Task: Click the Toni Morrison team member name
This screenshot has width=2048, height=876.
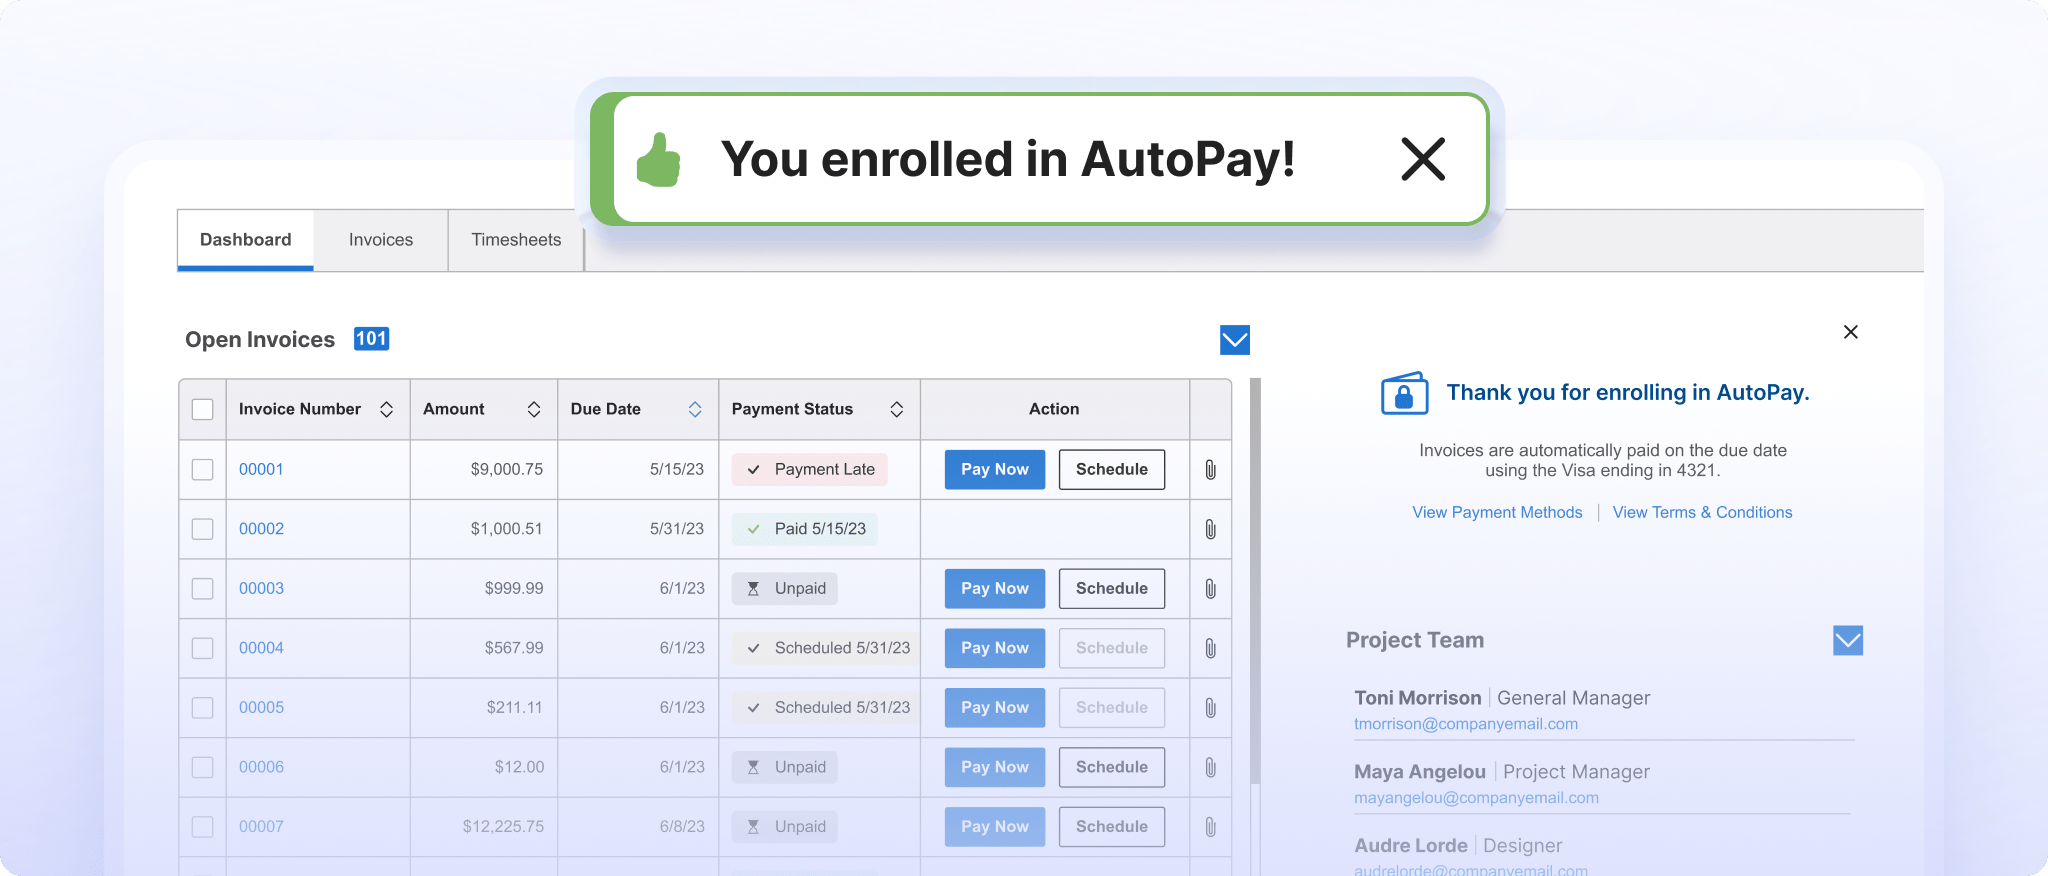Action: (1417, 698)
